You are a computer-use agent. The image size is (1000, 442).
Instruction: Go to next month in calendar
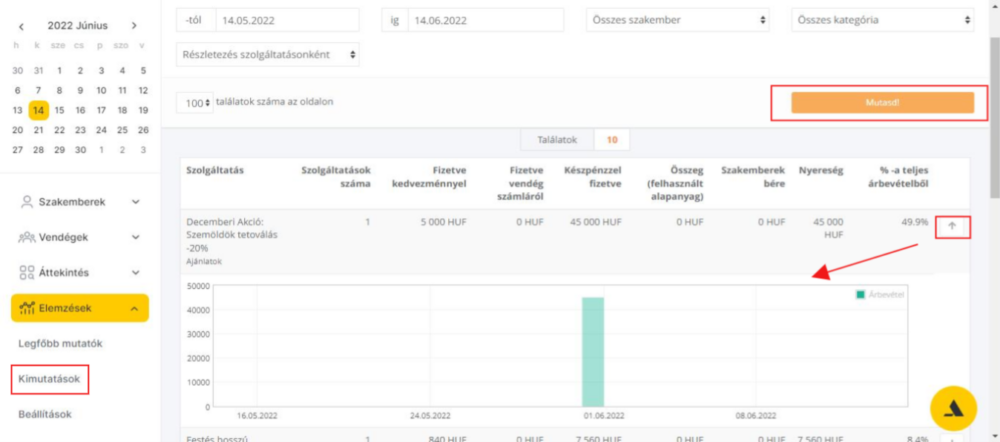pyautogui.click(x=135, y=26)
